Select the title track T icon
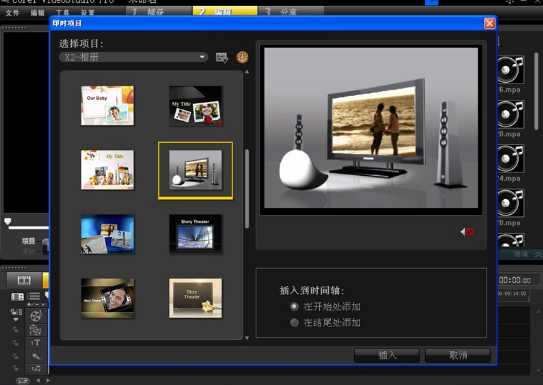 [35, 343]
